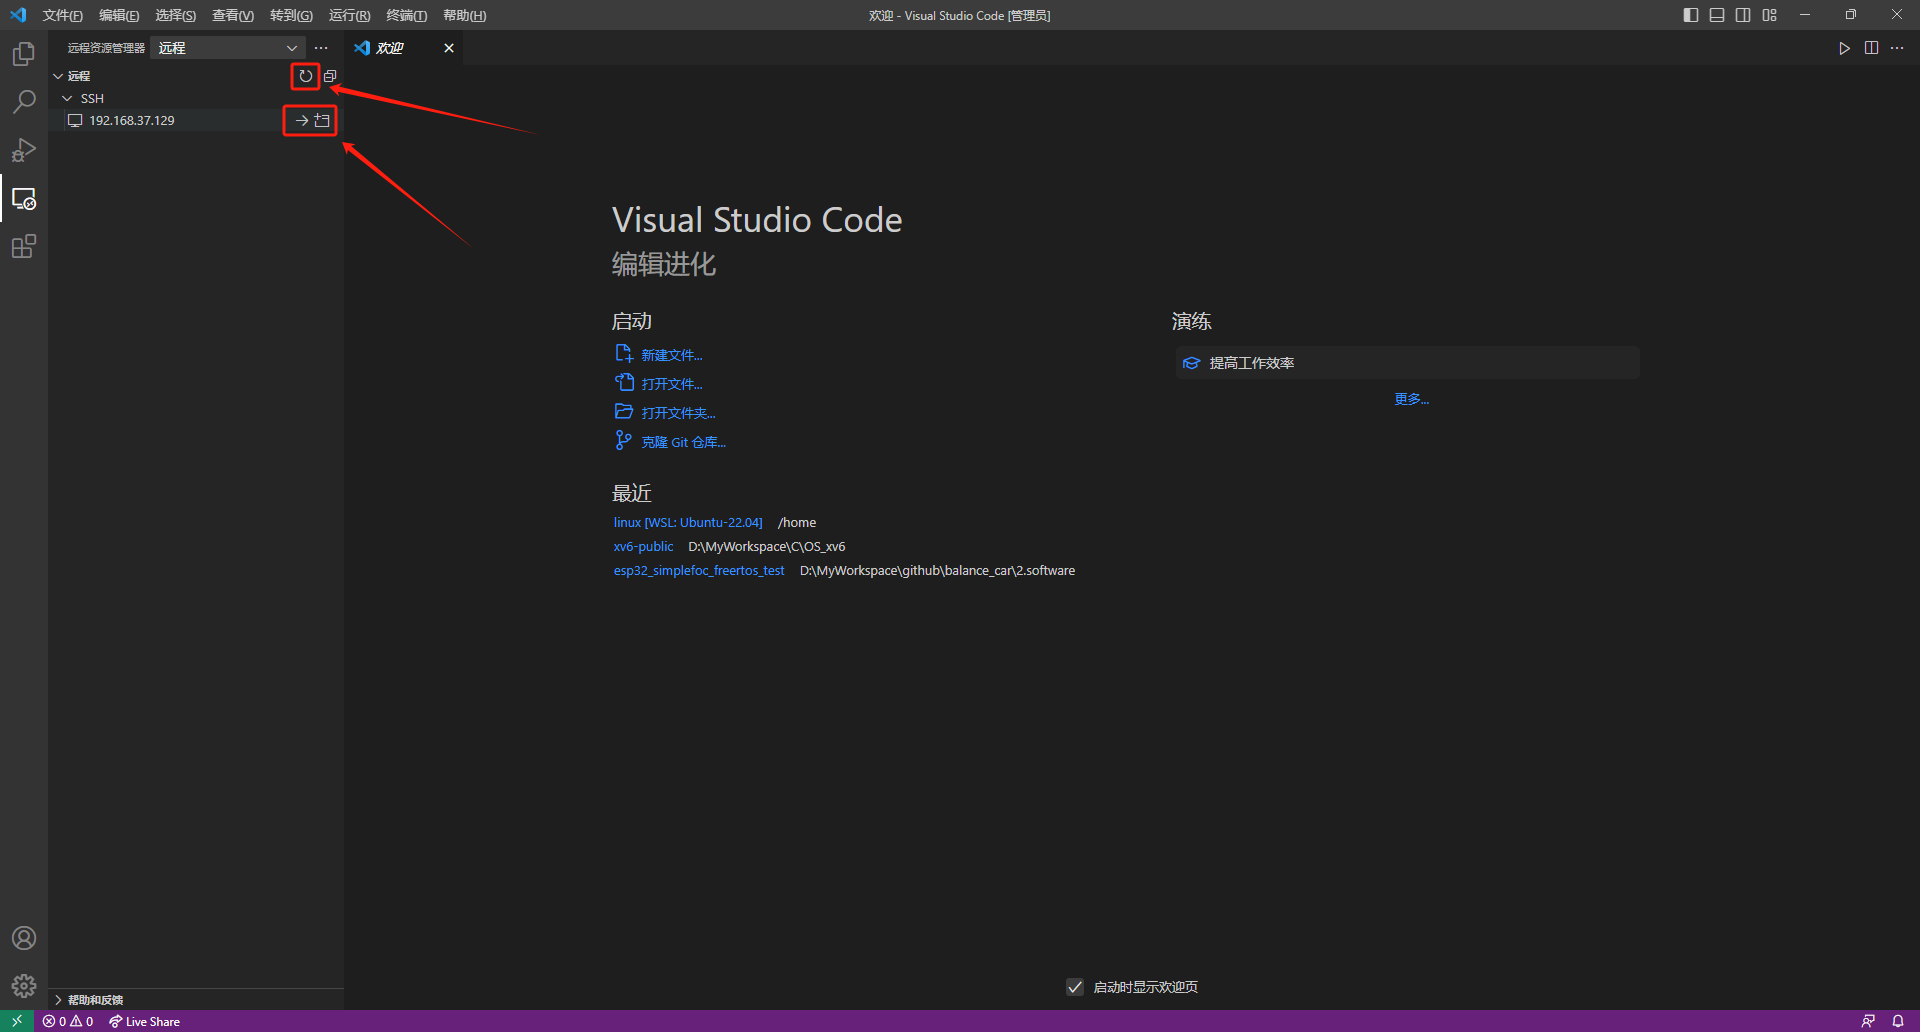Open notifications bell in status bar

tap(1898, 1021)
